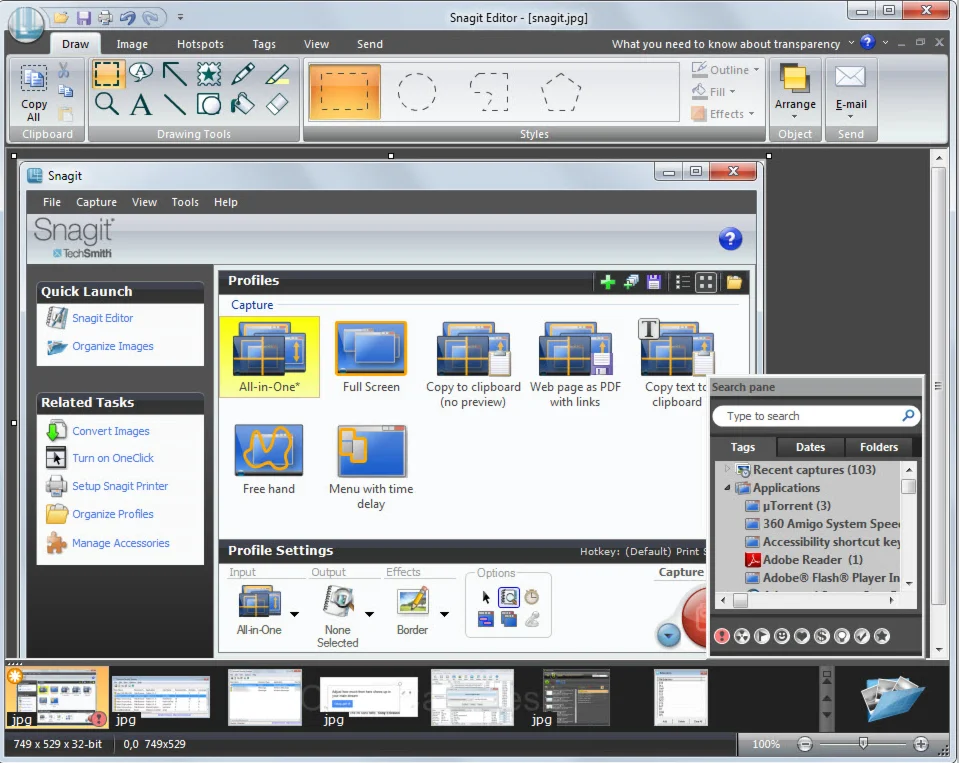This screenshot has height=763, width=959.
Task: Open the Text tool
Action: pos(142,105)
